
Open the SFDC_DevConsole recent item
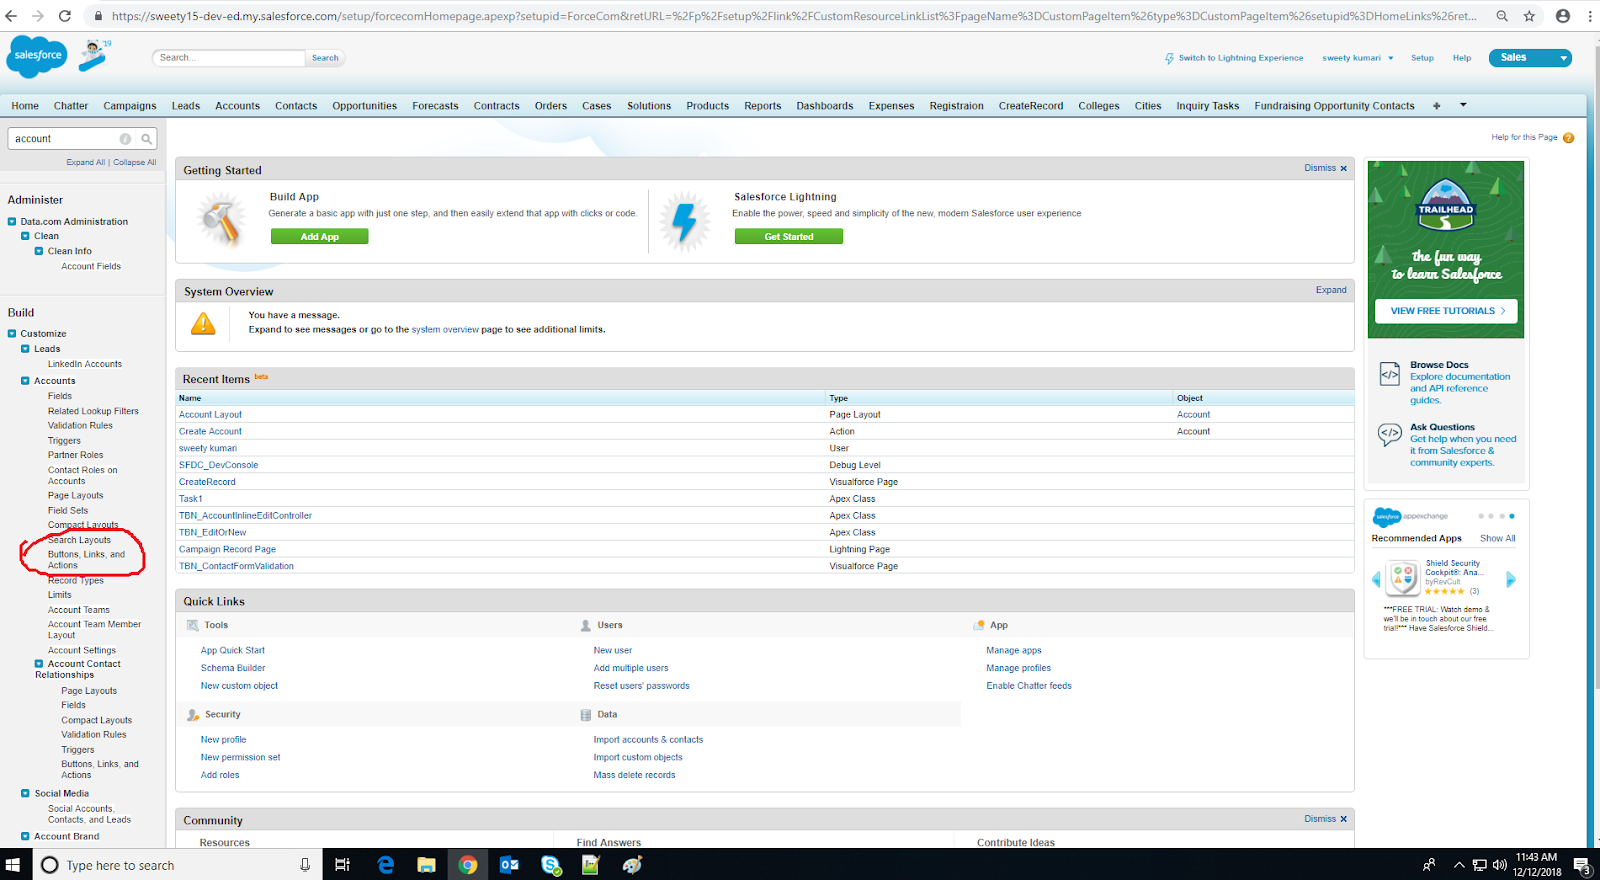pos(218,465)
